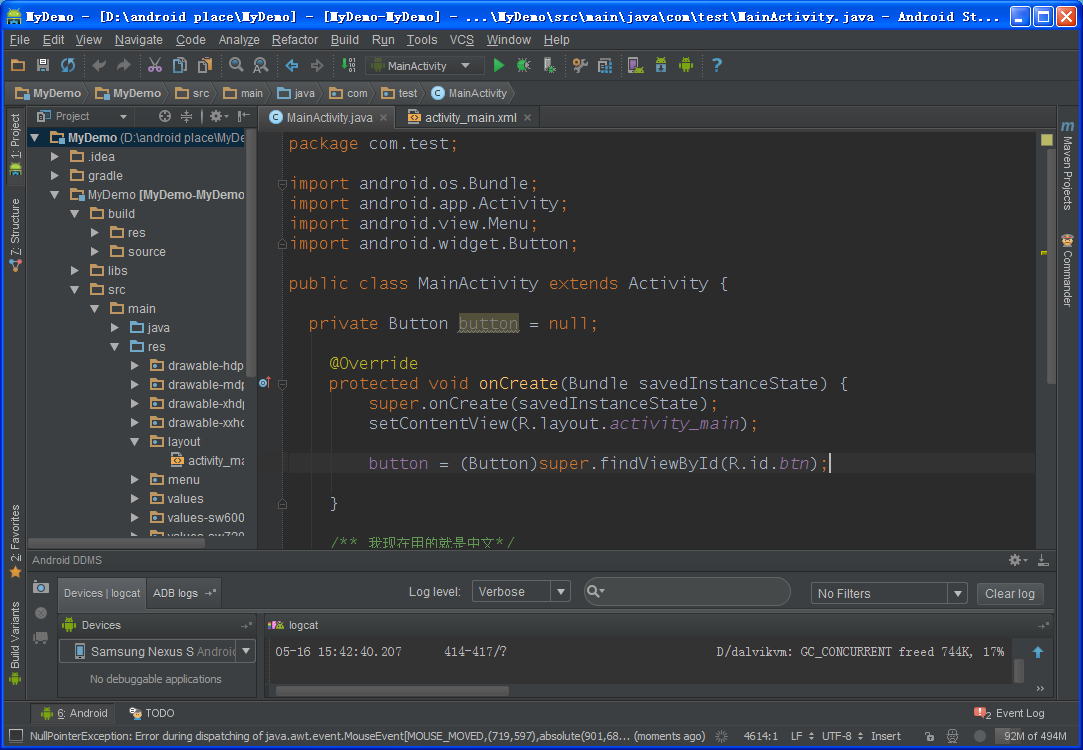Open the TODO tool window

point(152,713)
